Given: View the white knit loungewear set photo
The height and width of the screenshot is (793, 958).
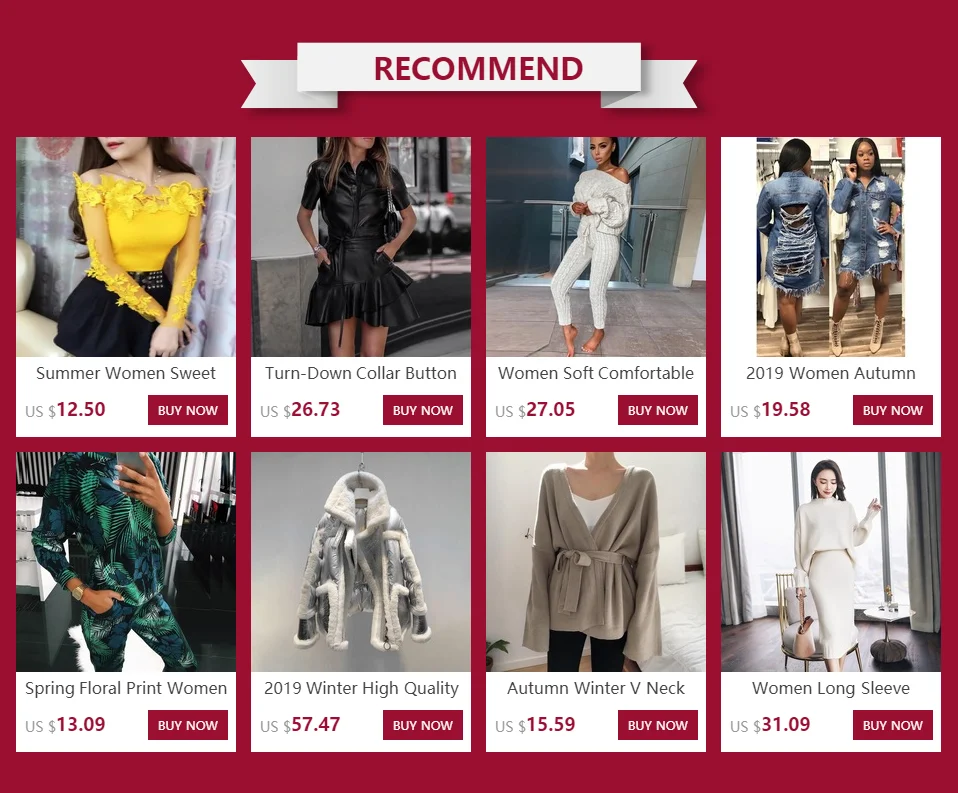Looking at the screenshot, I should (596, 247).
